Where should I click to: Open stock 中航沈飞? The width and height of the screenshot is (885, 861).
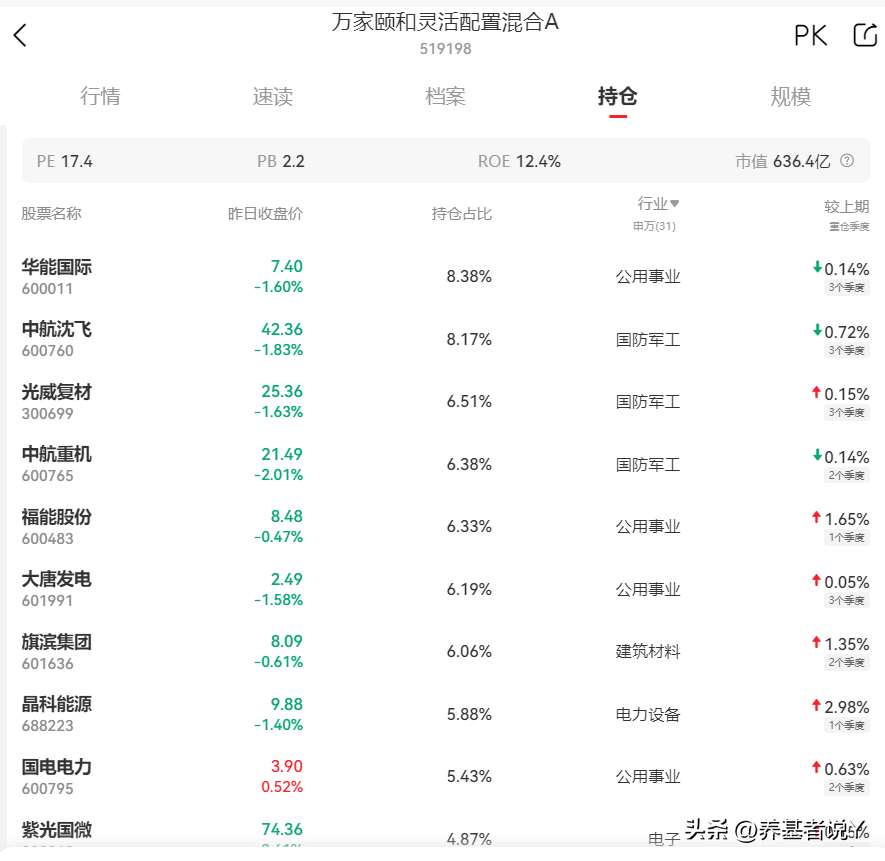[x=56, y=329]
